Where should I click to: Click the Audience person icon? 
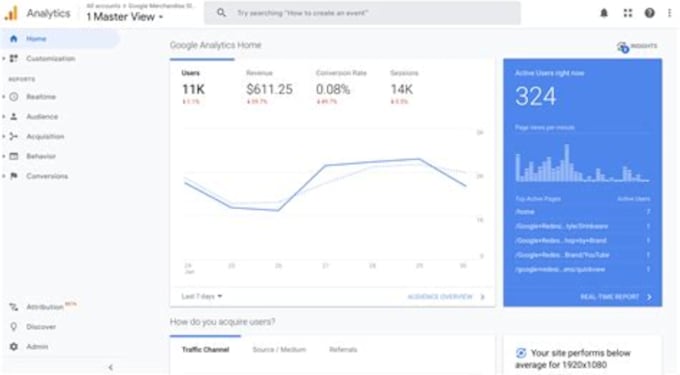coord(14,116)
